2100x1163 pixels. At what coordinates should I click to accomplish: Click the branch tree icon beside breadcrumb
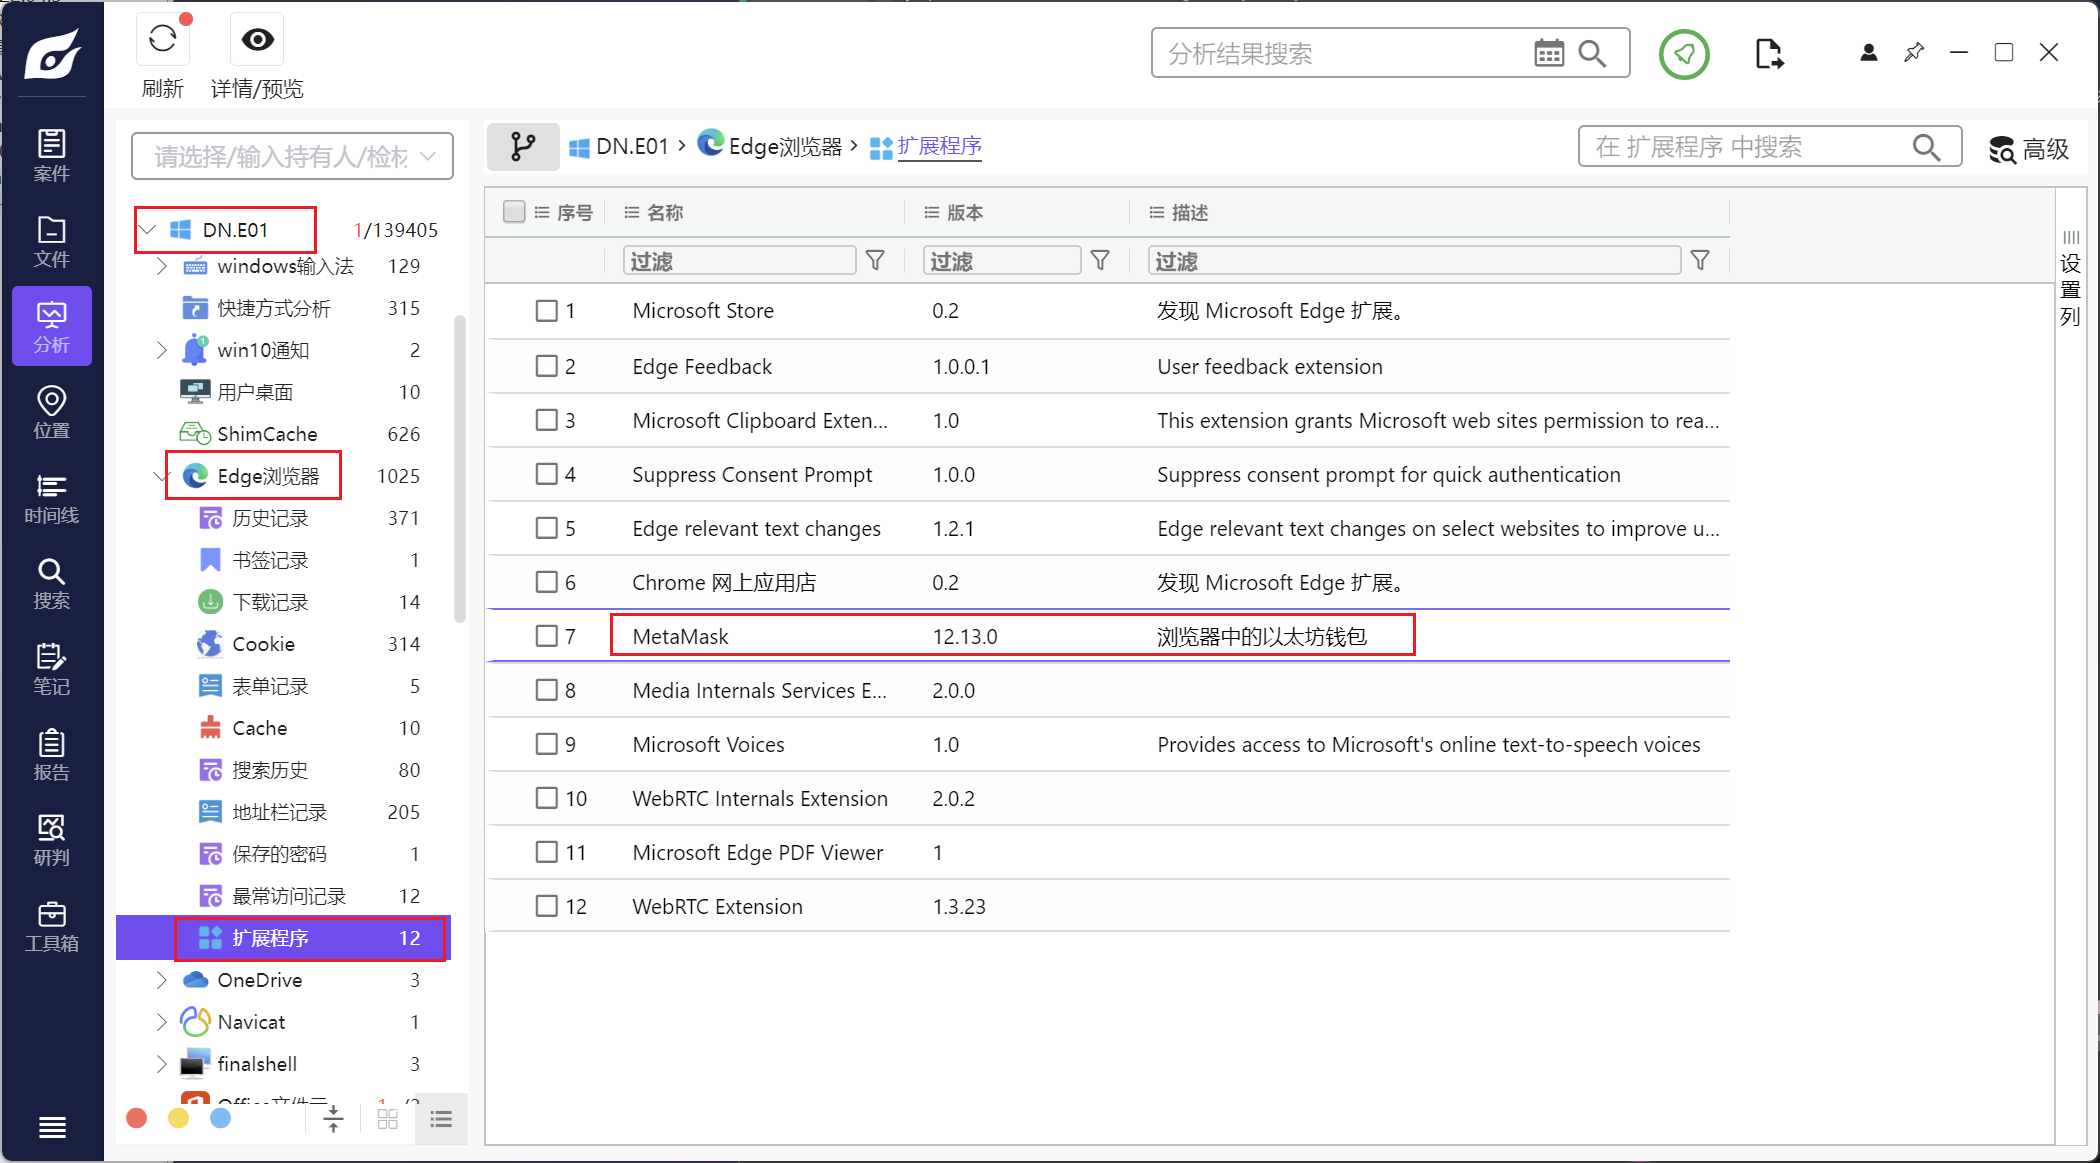tap(523, 146)
